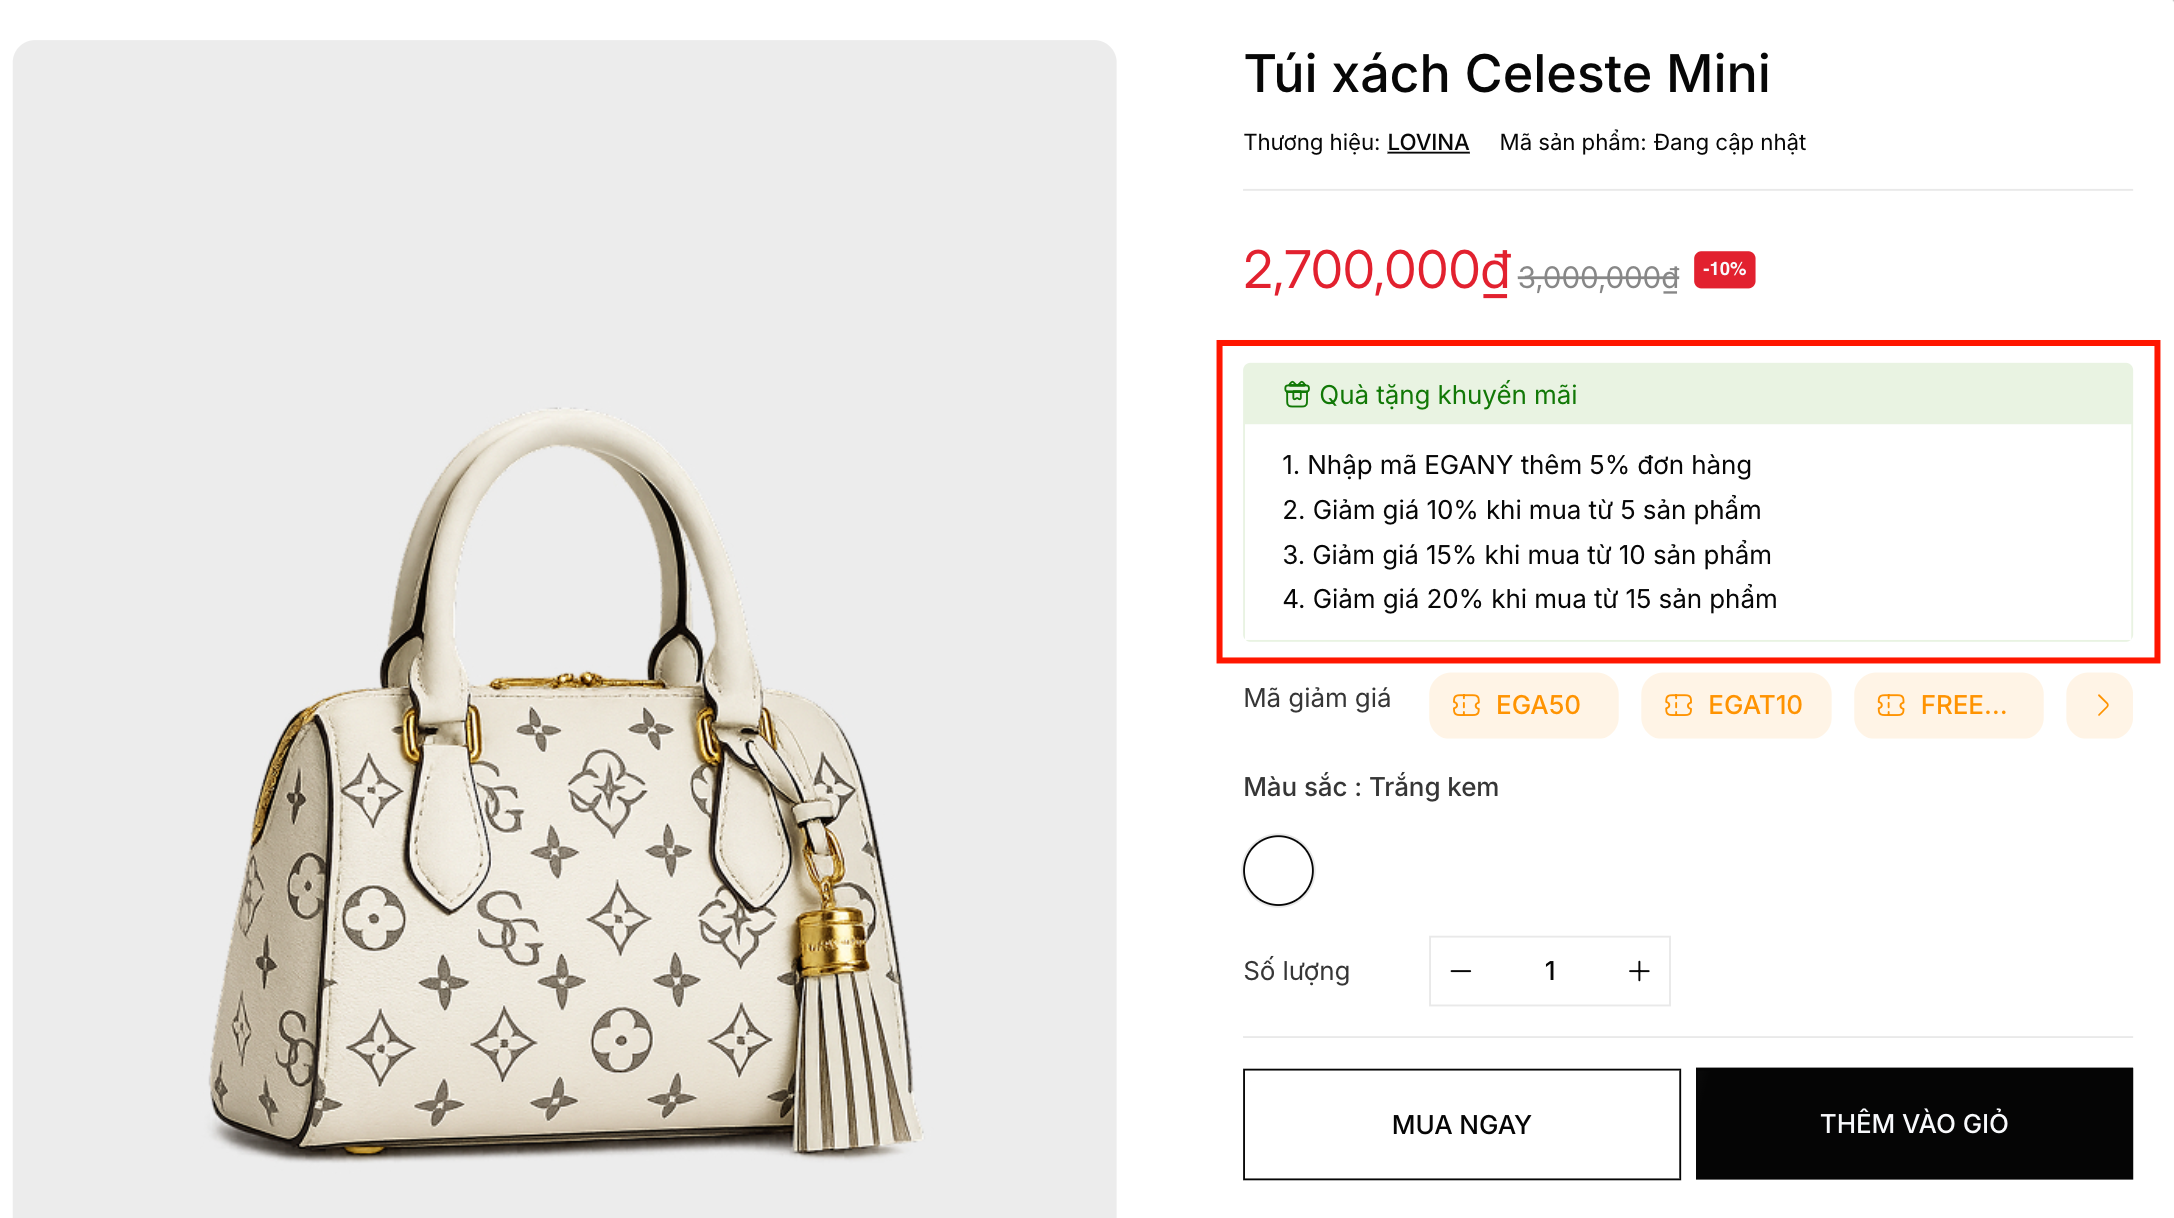Click the ticket icon on EGA50 coupon
Screen dimensions: 2174x1218
click(x=1466, y=706)
